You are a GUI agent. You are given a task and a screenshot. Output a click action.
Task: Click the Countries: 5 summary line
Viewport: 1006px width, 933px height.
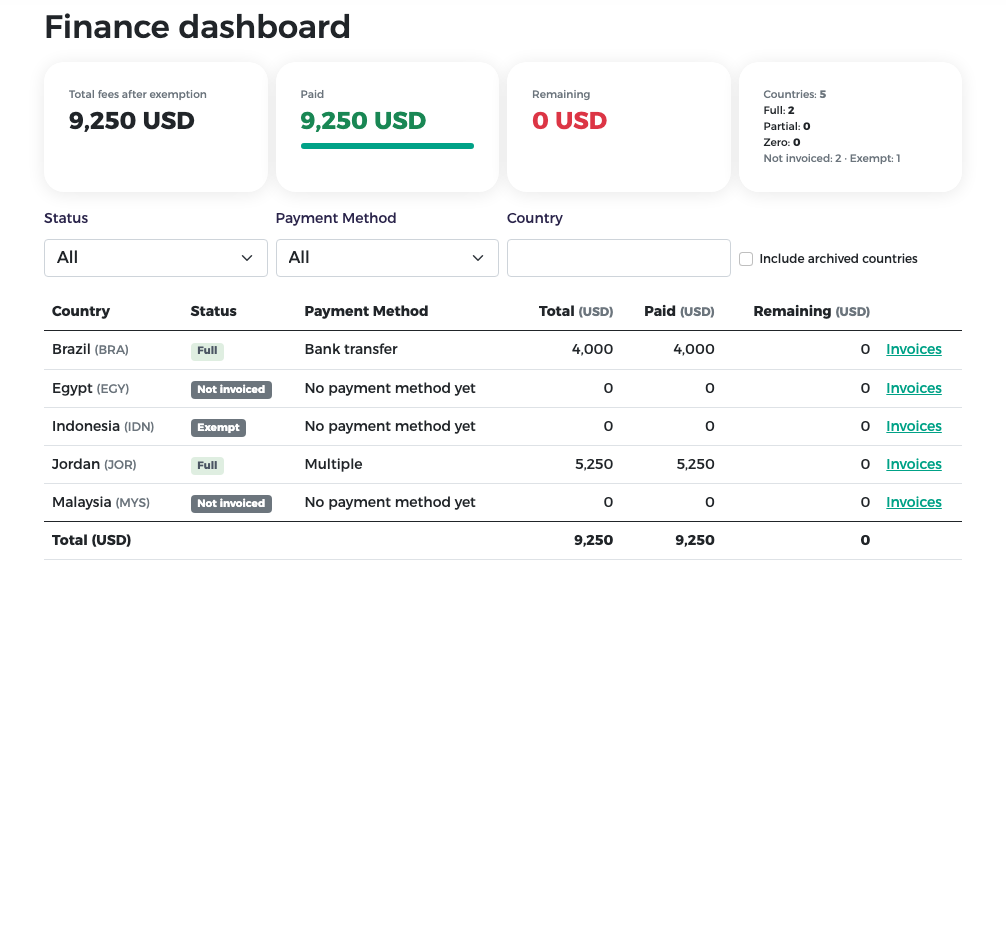click(x=794, y=94)
